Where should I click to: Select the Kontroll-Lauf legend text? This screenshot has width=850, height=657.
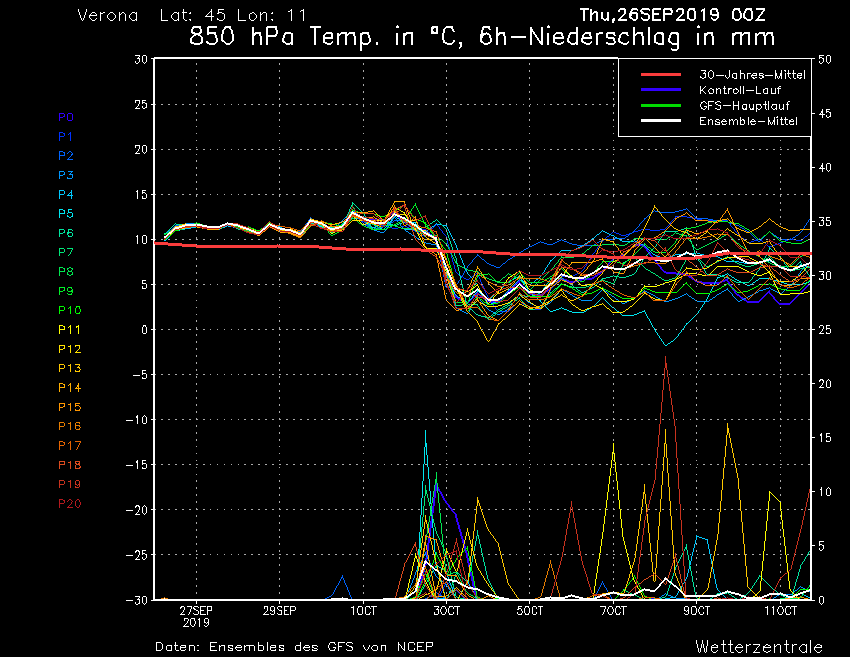coord(739,90)
